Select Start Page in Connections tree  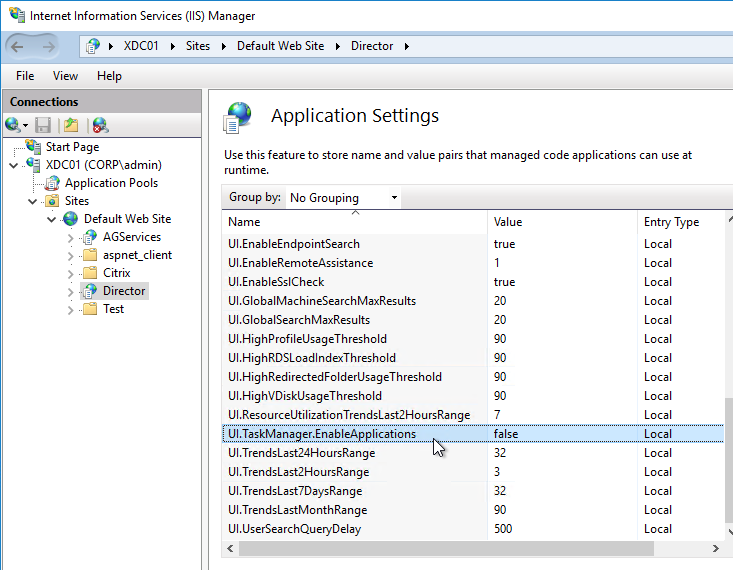pyautogui.click(x=72, y=147)
